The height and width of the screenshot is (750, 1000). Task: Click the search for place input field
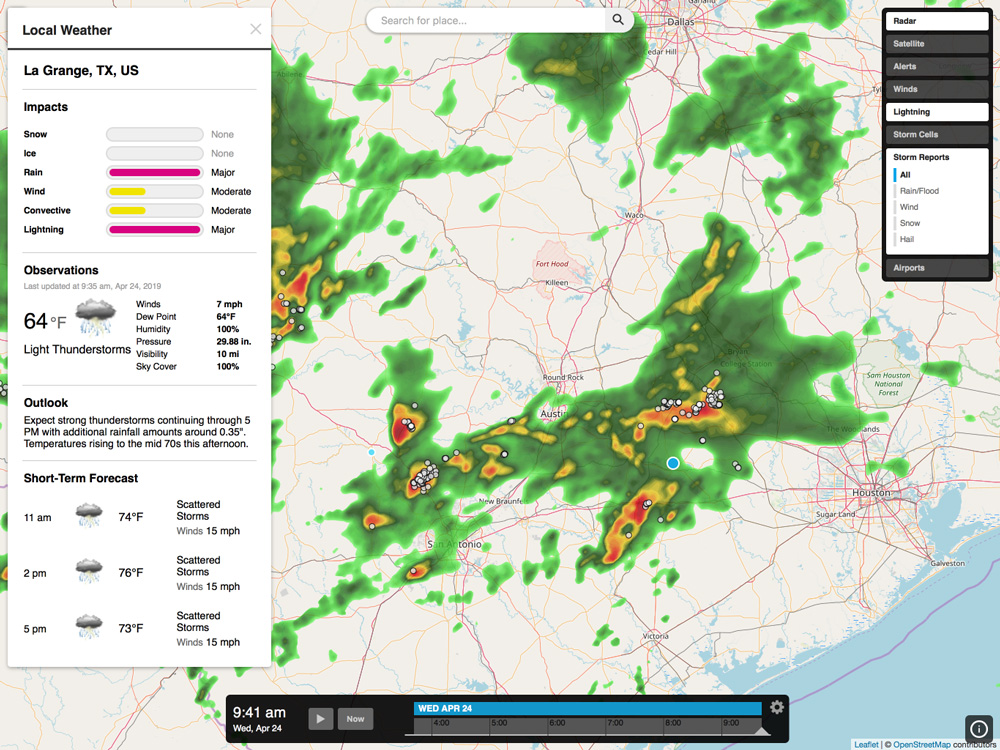click(x=490, y=20)
